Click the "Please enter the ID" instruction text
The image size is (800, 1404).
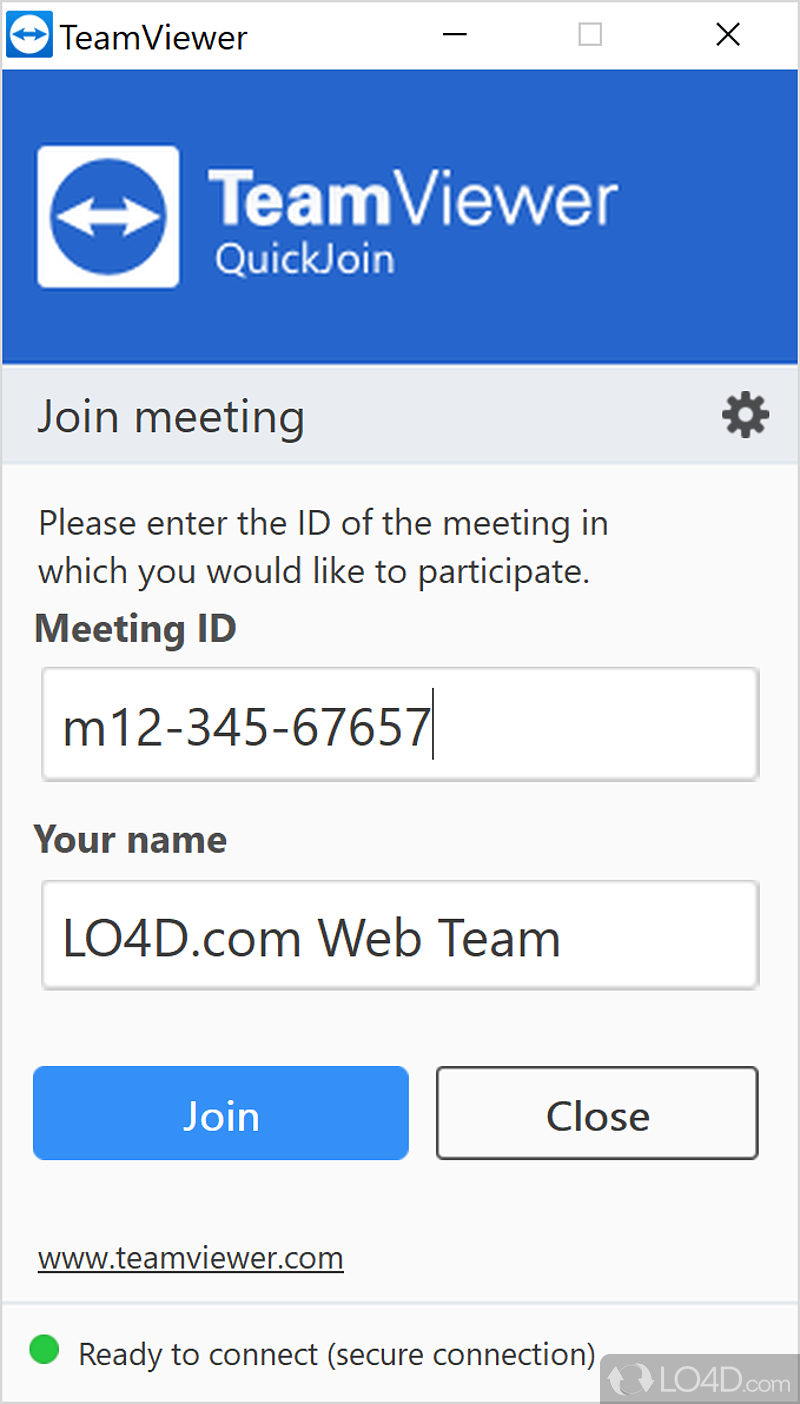(322, 547)
